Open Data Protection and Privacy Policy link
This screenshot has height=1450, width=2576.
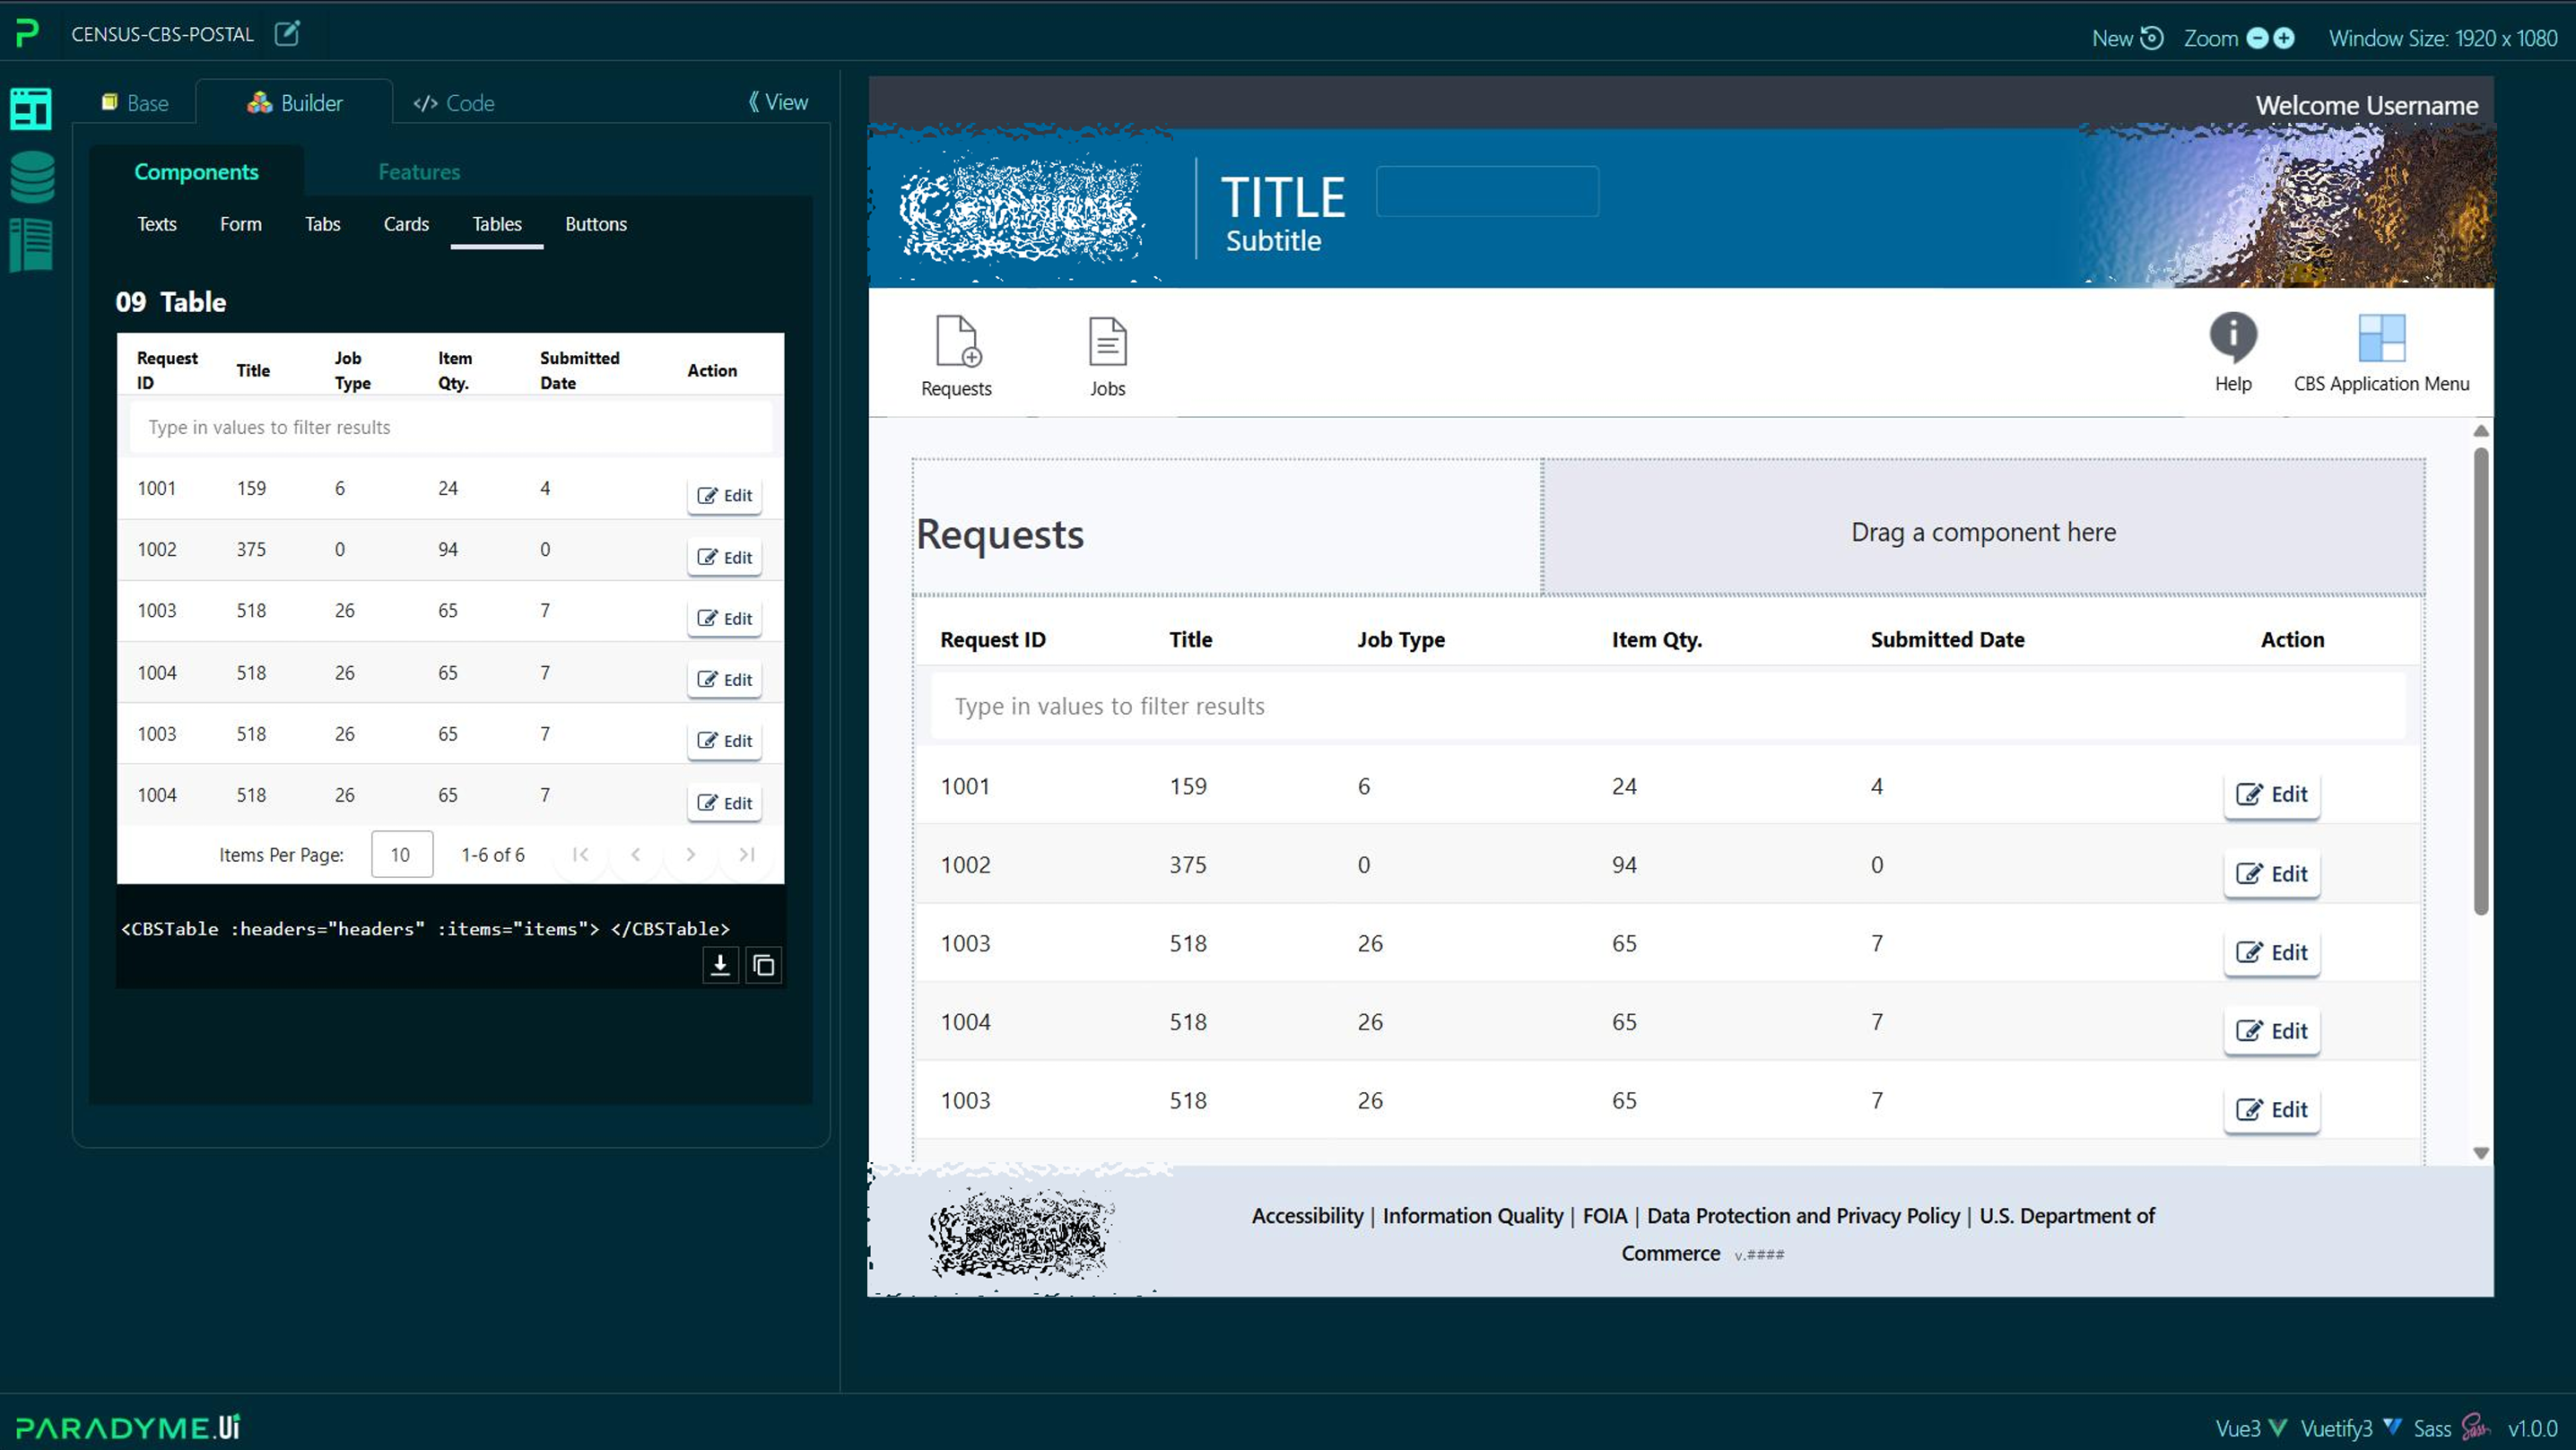pos(1803,1215)
